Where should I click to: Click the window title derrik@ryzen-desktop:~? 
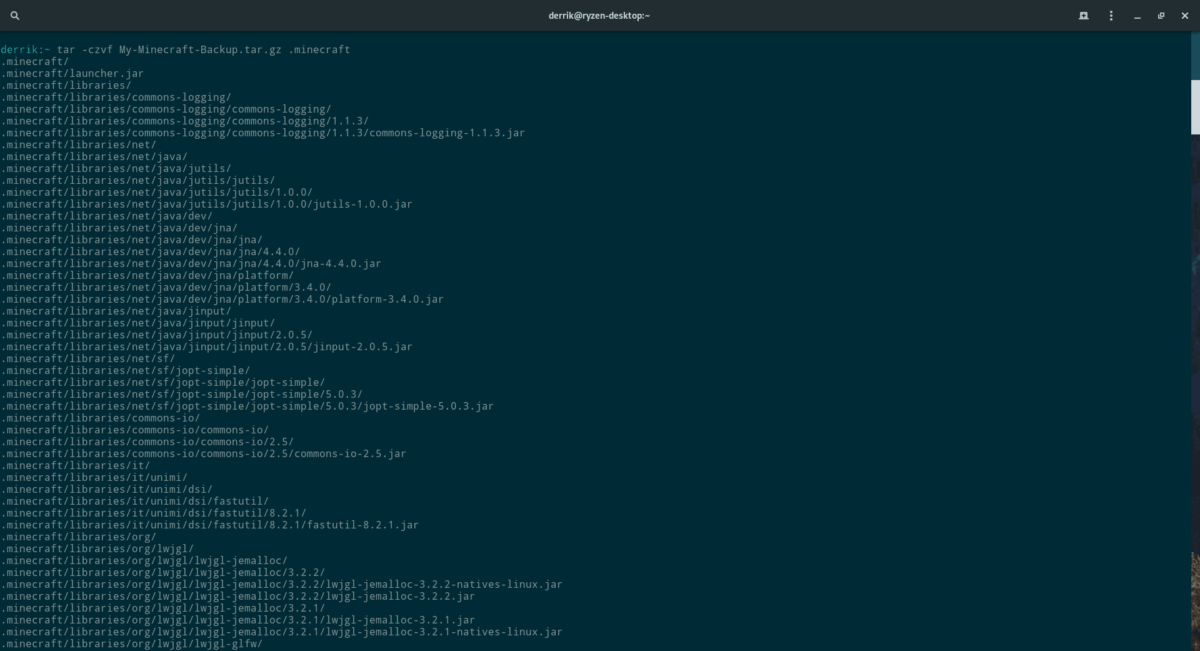pos(600,16)
